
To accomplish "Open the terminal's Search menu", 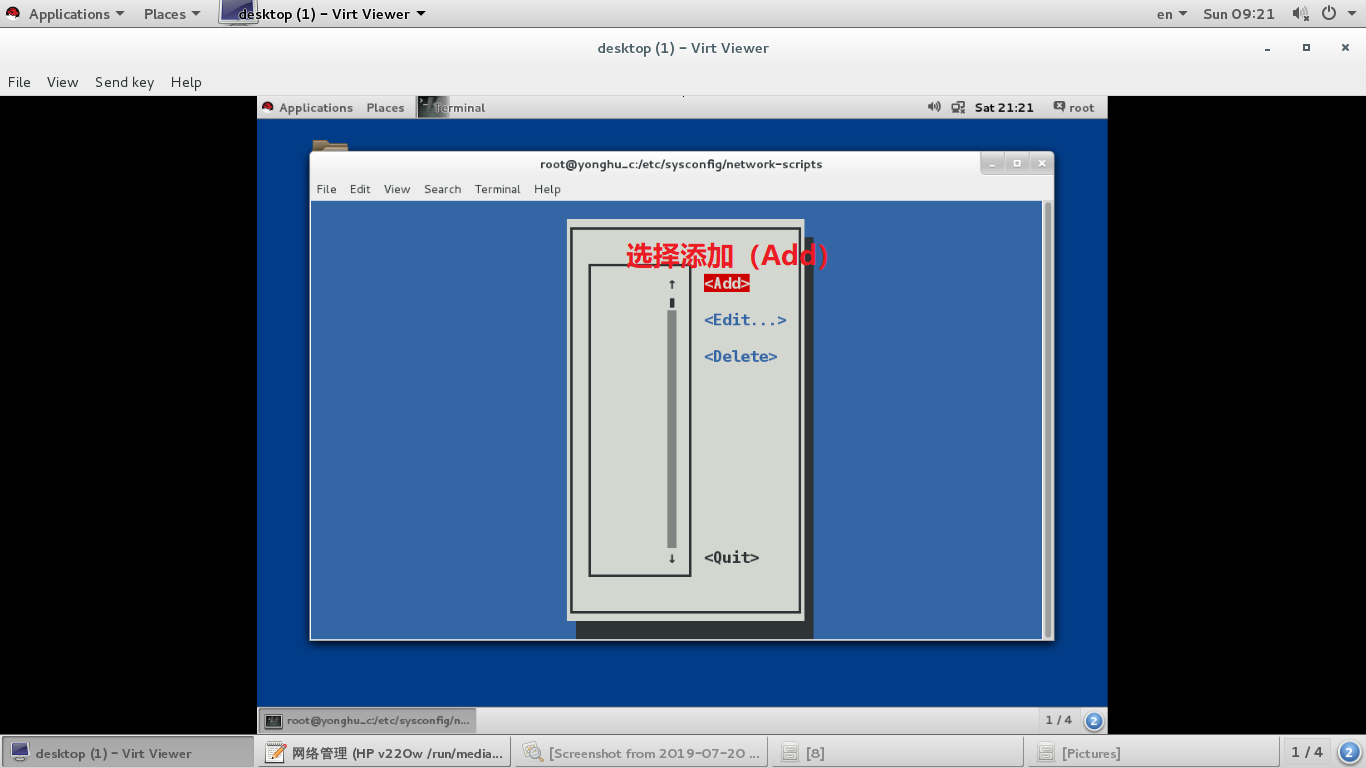I will [x=442, y=189].
